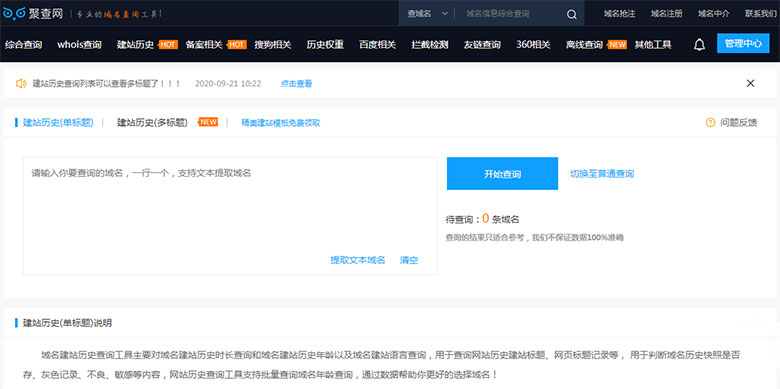
Task: Click 提取文本域名 link
Action: click(358, 260)
